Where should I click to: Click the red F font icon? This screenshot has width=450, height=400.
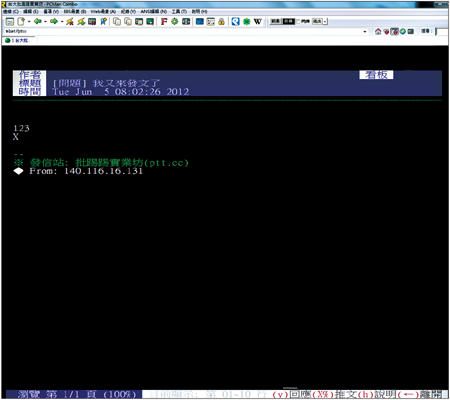point(164,22)
